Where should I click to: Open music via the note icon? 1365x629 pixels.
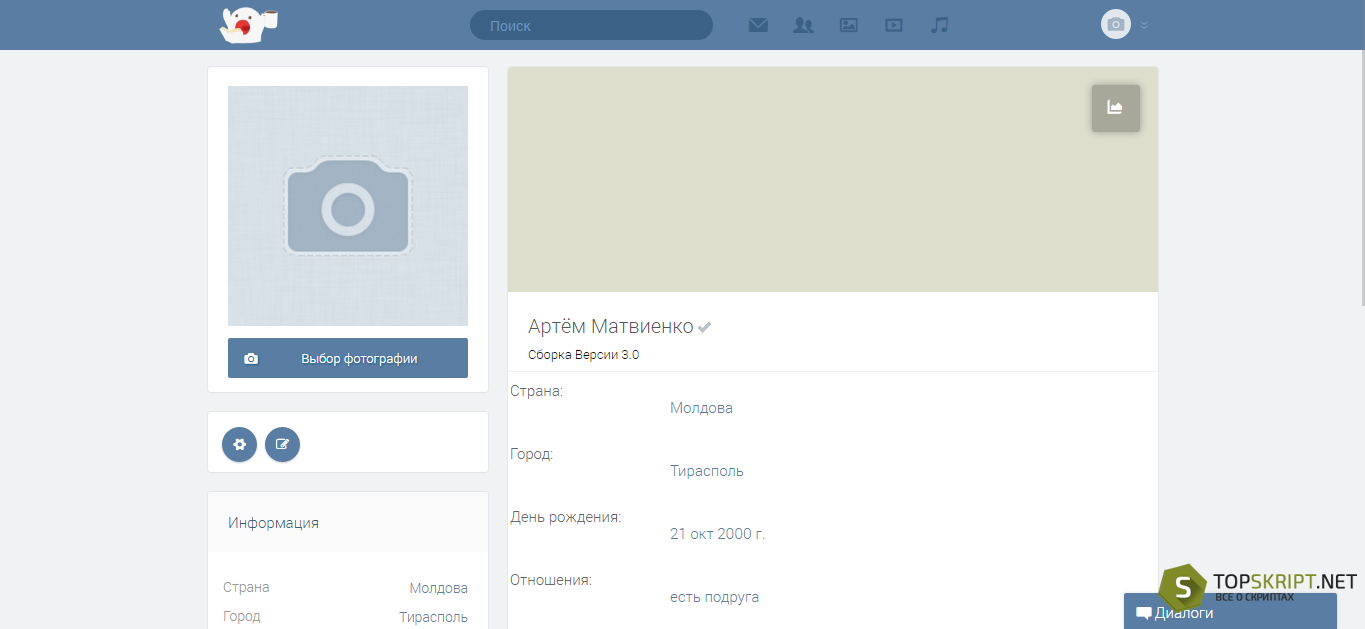tap(939, 25)
